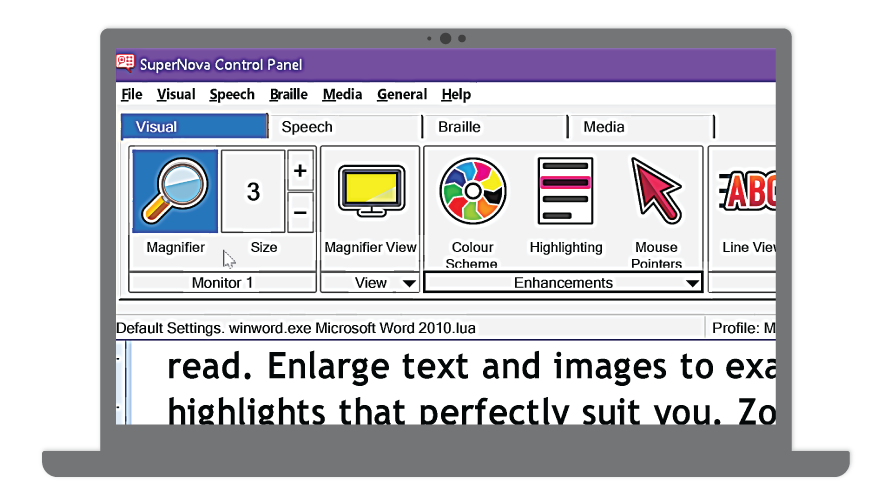Open the Mouse Pointers arrow icon

point(656,189)
